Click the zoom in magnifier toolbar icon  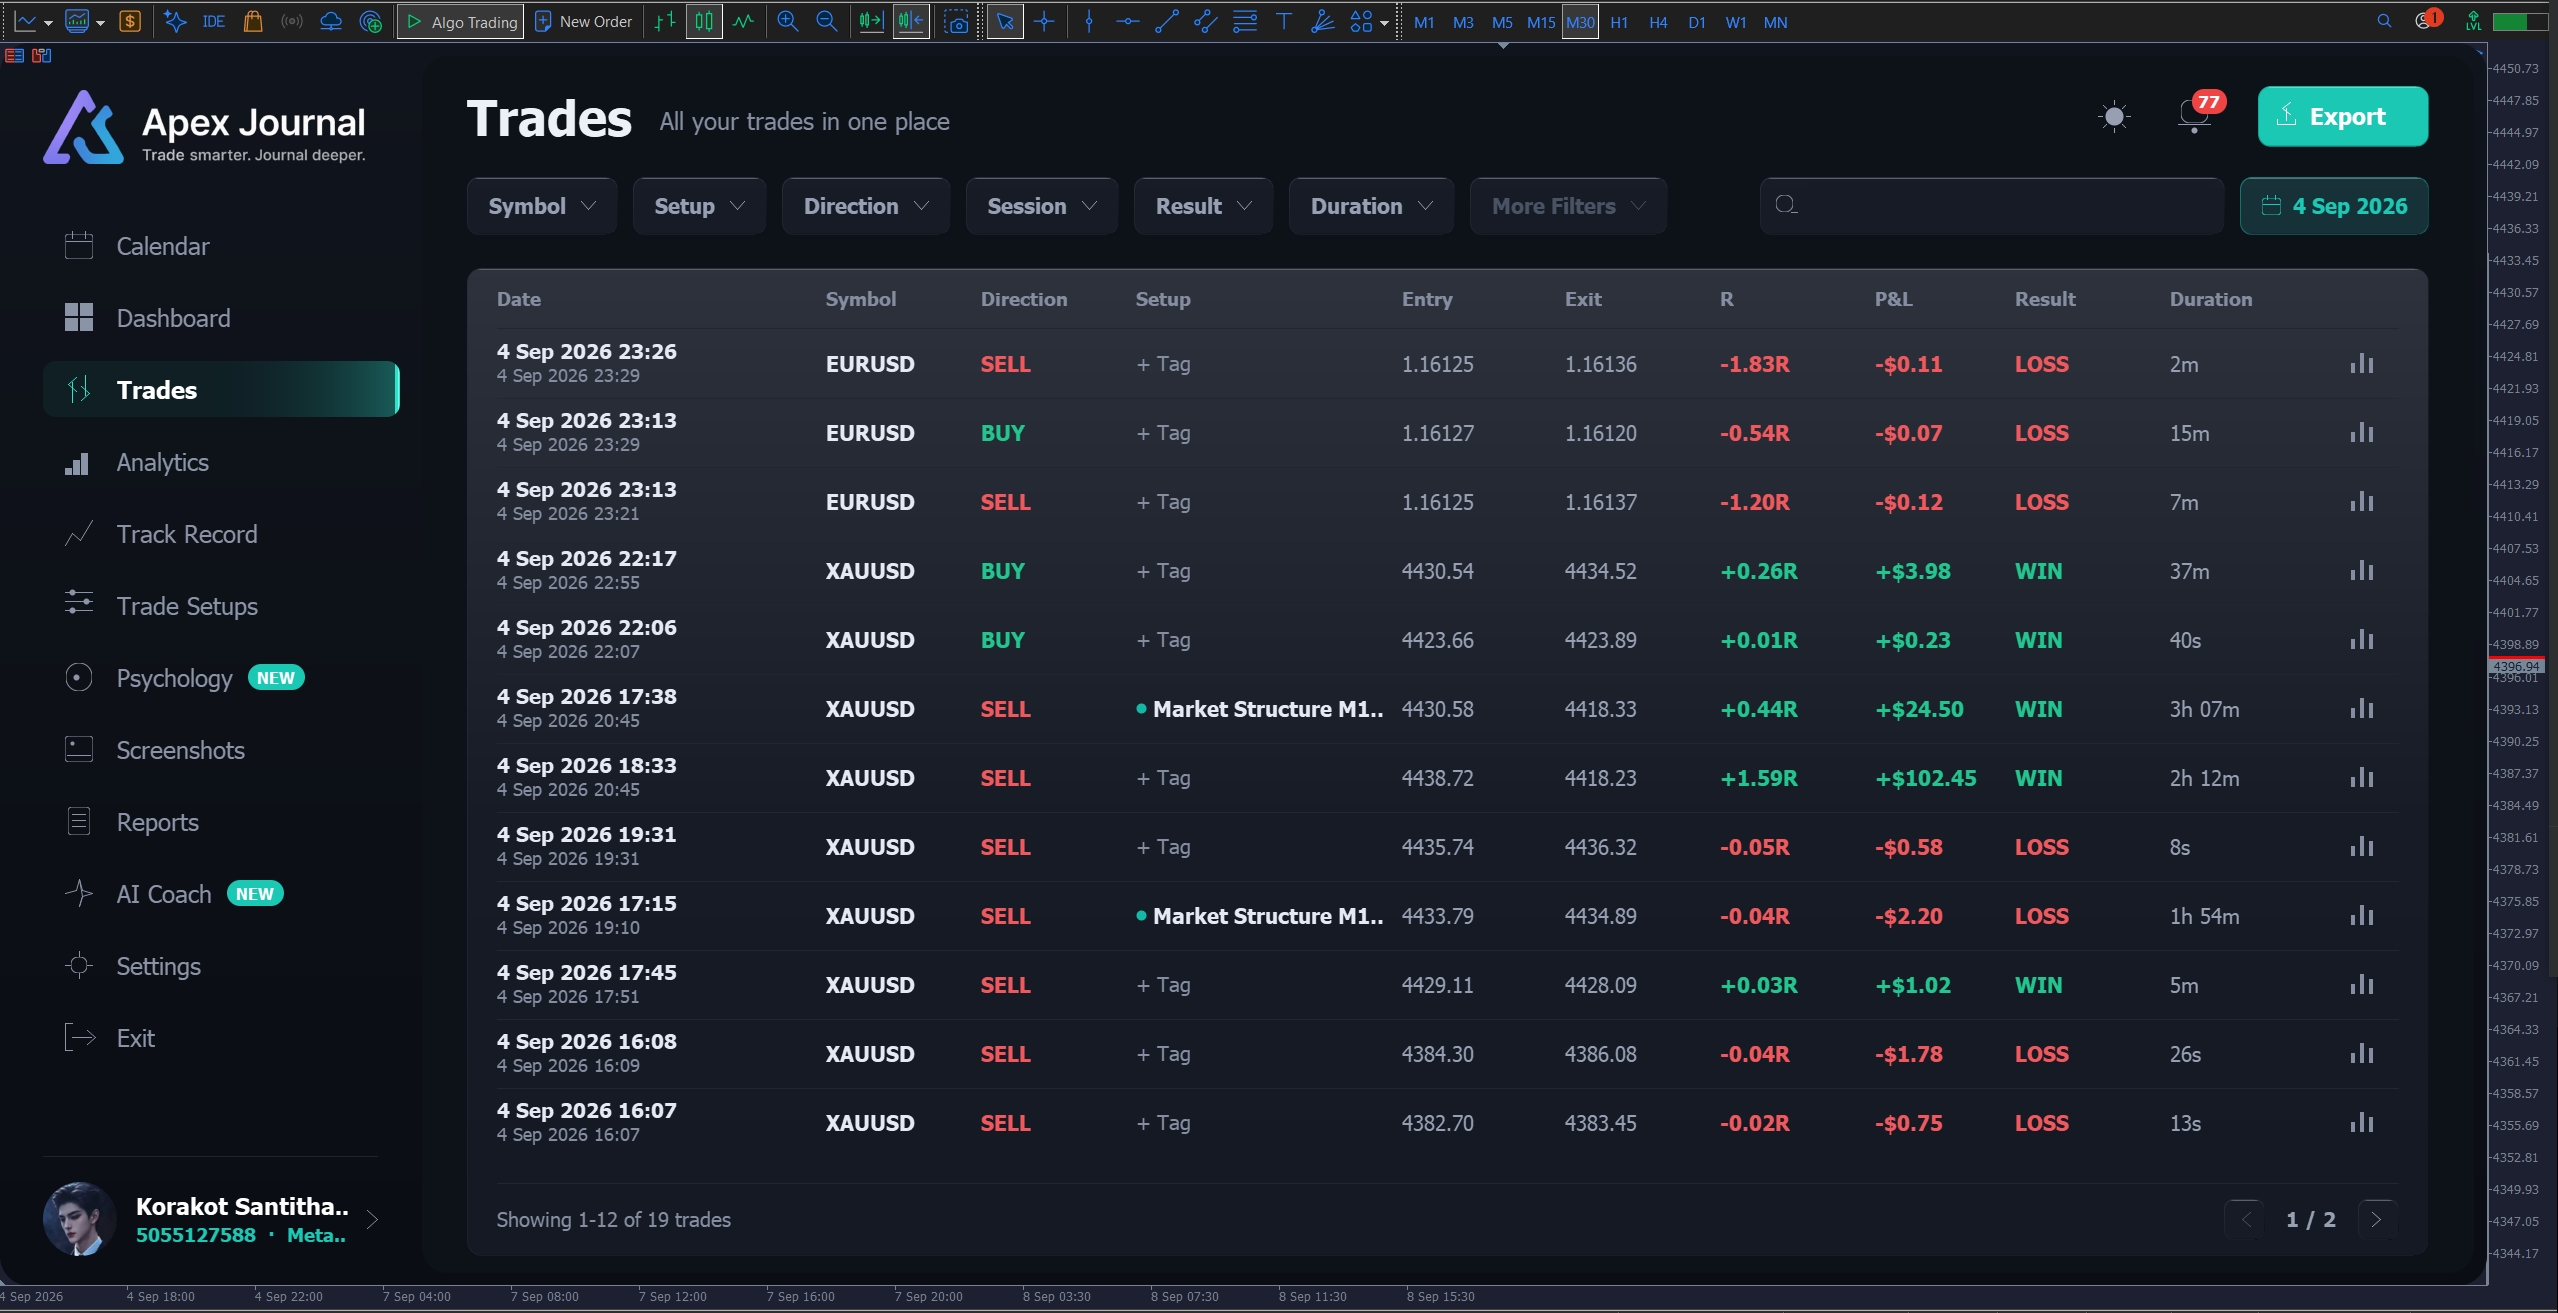pos(788,22)
